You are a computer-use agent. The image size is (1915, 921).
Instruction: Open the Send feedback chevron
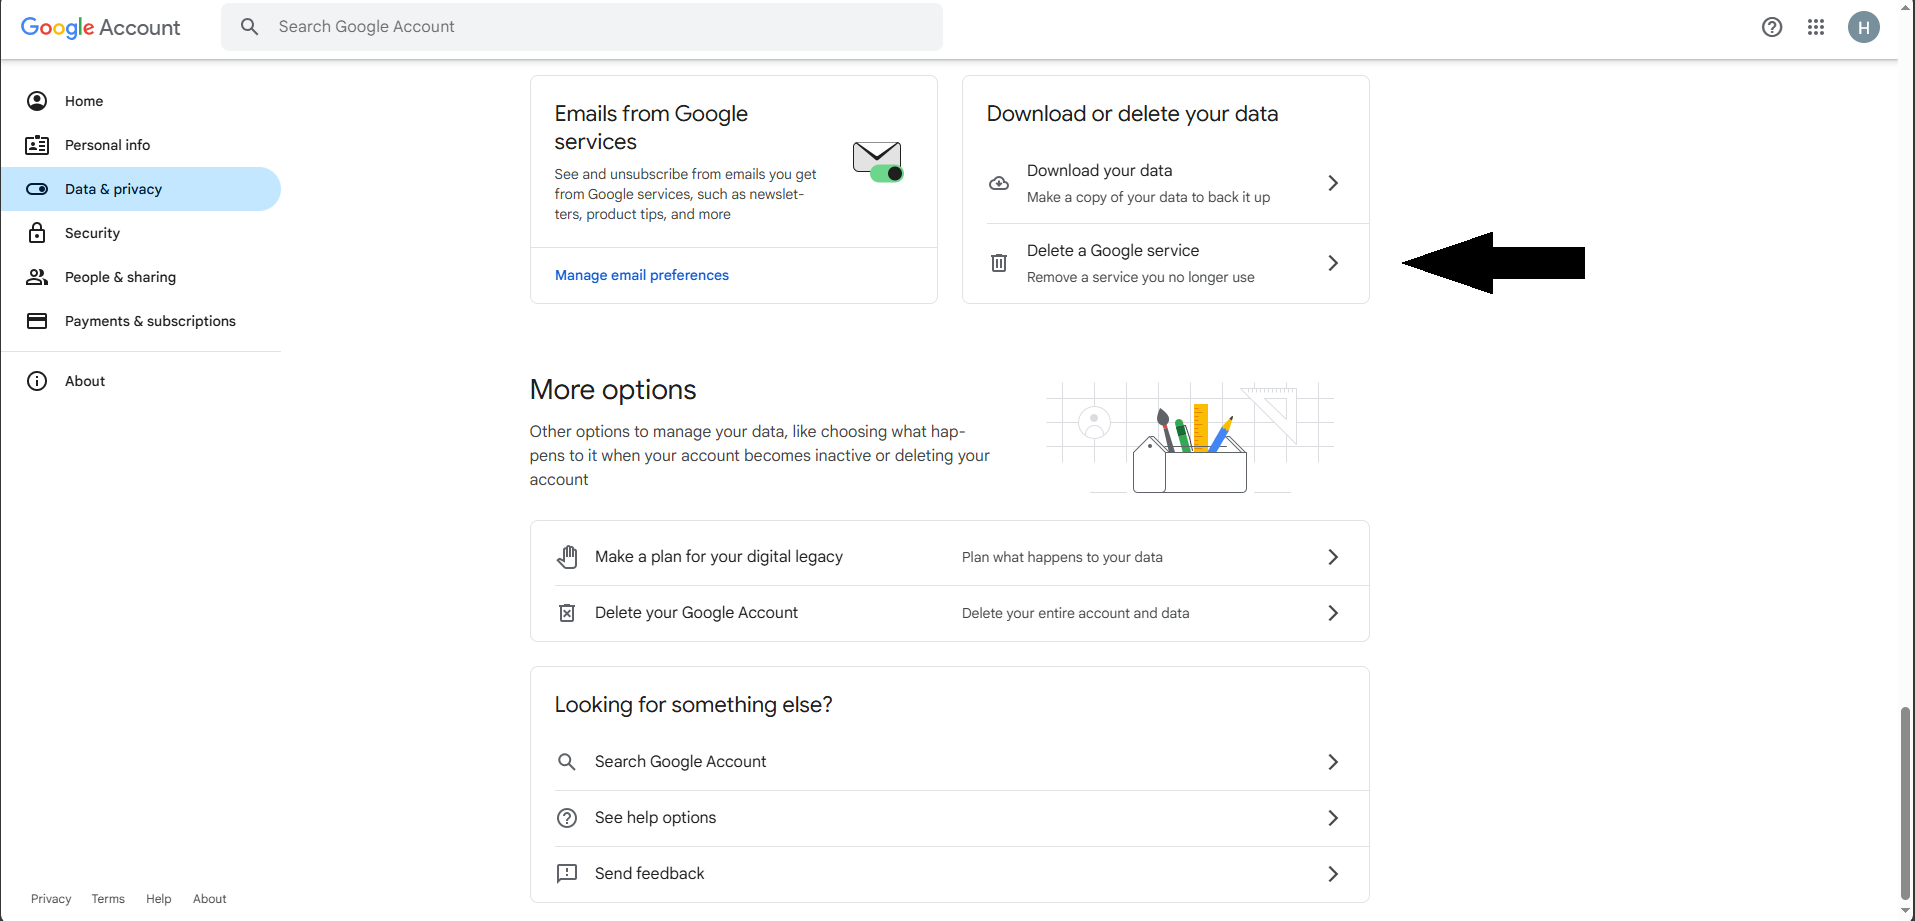(x=1333, y=874)
